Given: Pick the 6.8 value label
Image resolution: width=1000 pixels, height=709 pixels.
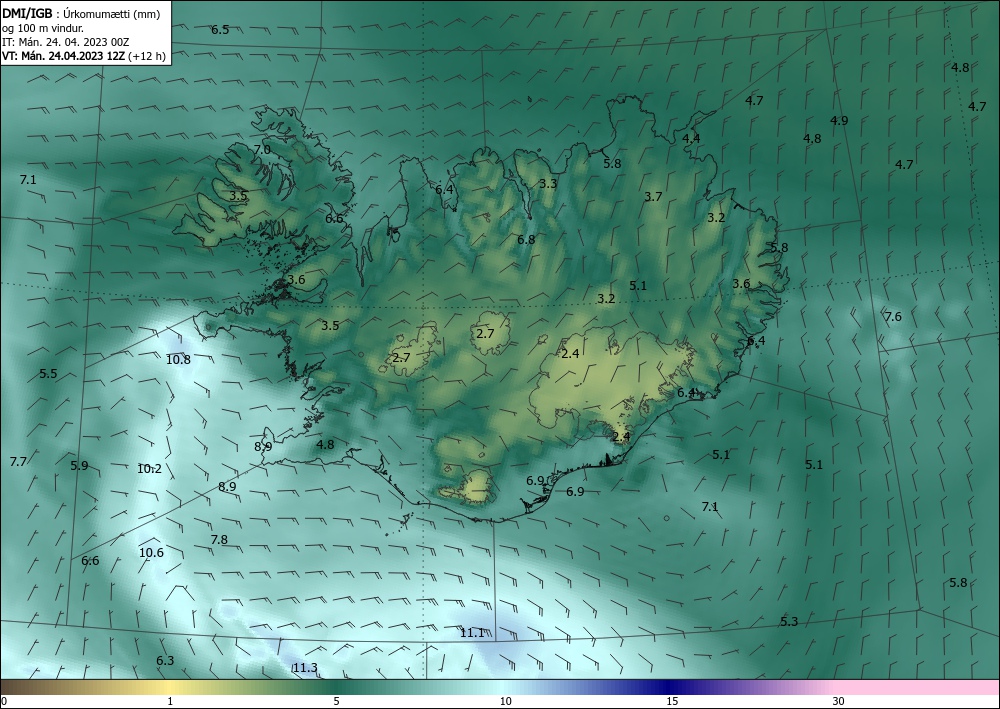Looking at the screenshot, I should tap(526, 240).
